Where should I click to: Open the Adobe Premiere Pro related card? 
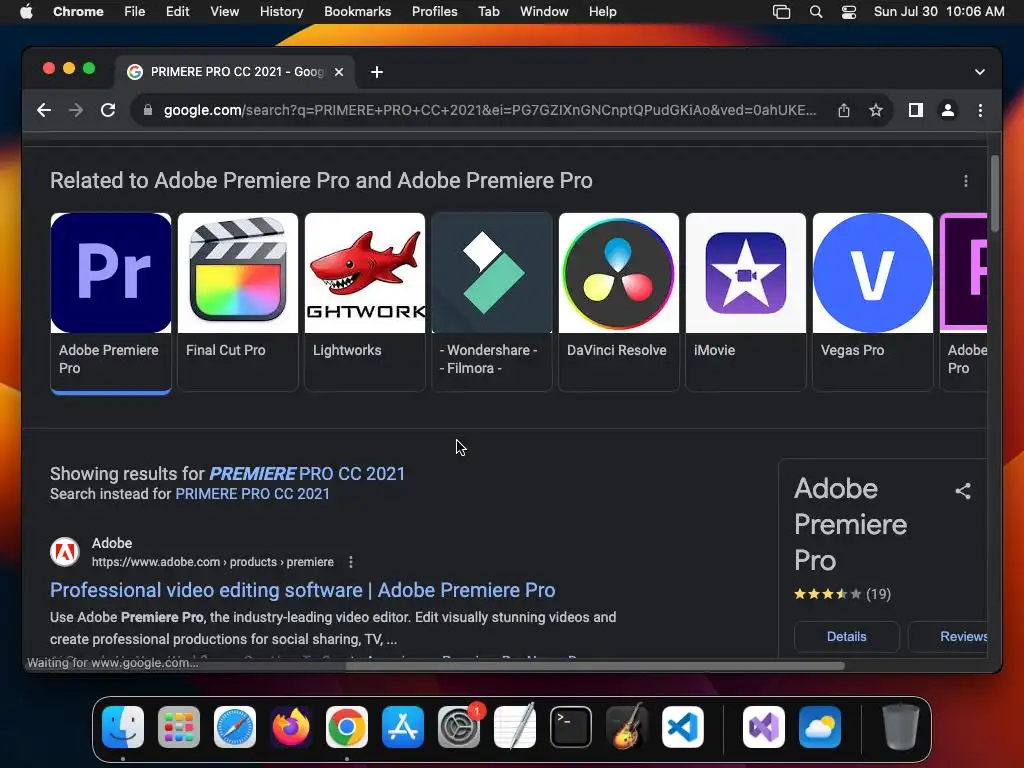111,302
